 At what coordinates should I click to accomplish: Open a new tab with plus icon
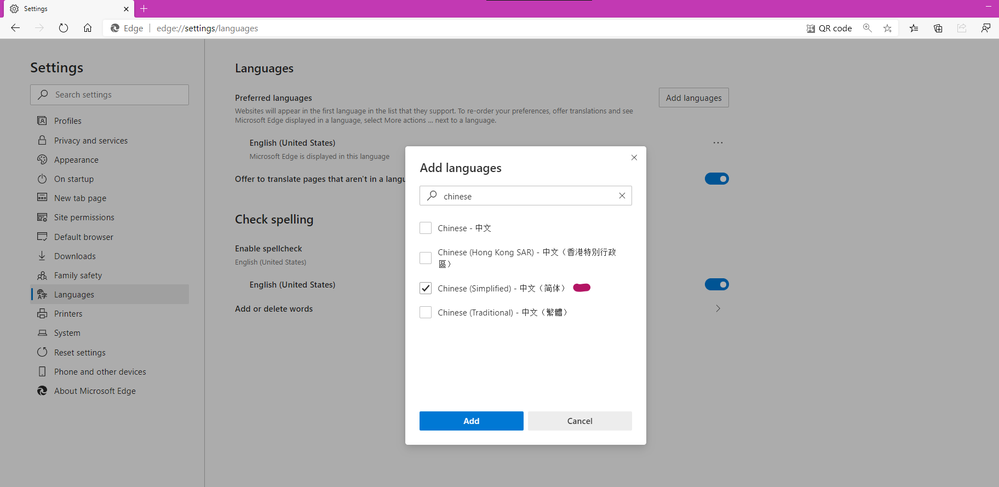pyautogui.click(x=143, y=9)
